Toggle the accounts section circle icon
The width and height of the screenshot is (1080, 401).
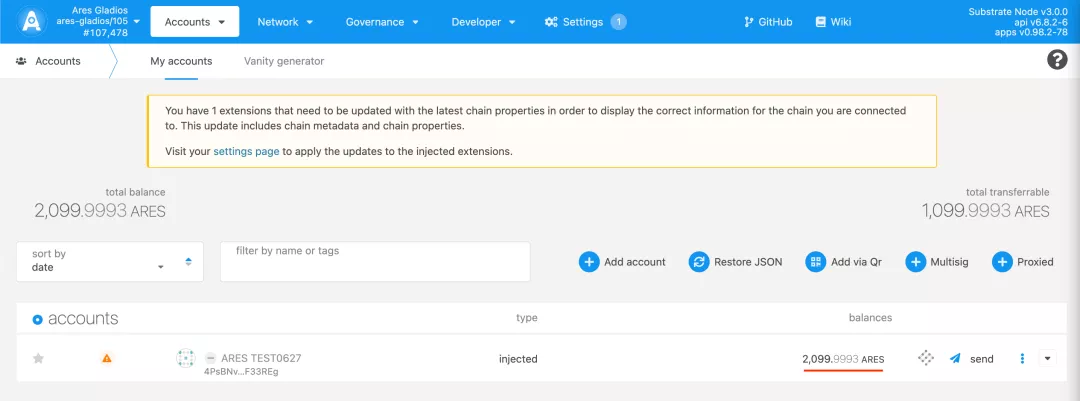tap(38, 319)
